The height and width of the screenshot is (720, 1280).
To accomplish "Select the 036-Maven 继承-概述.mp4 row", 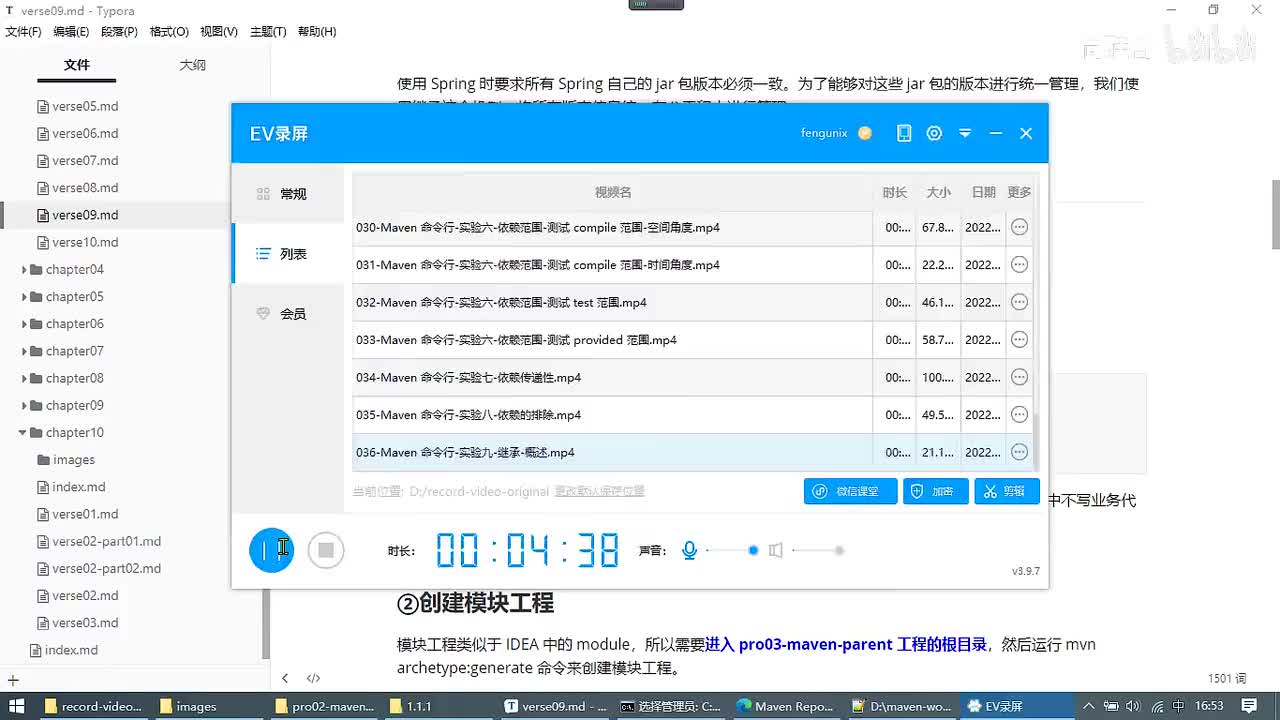I will point(694,452).
